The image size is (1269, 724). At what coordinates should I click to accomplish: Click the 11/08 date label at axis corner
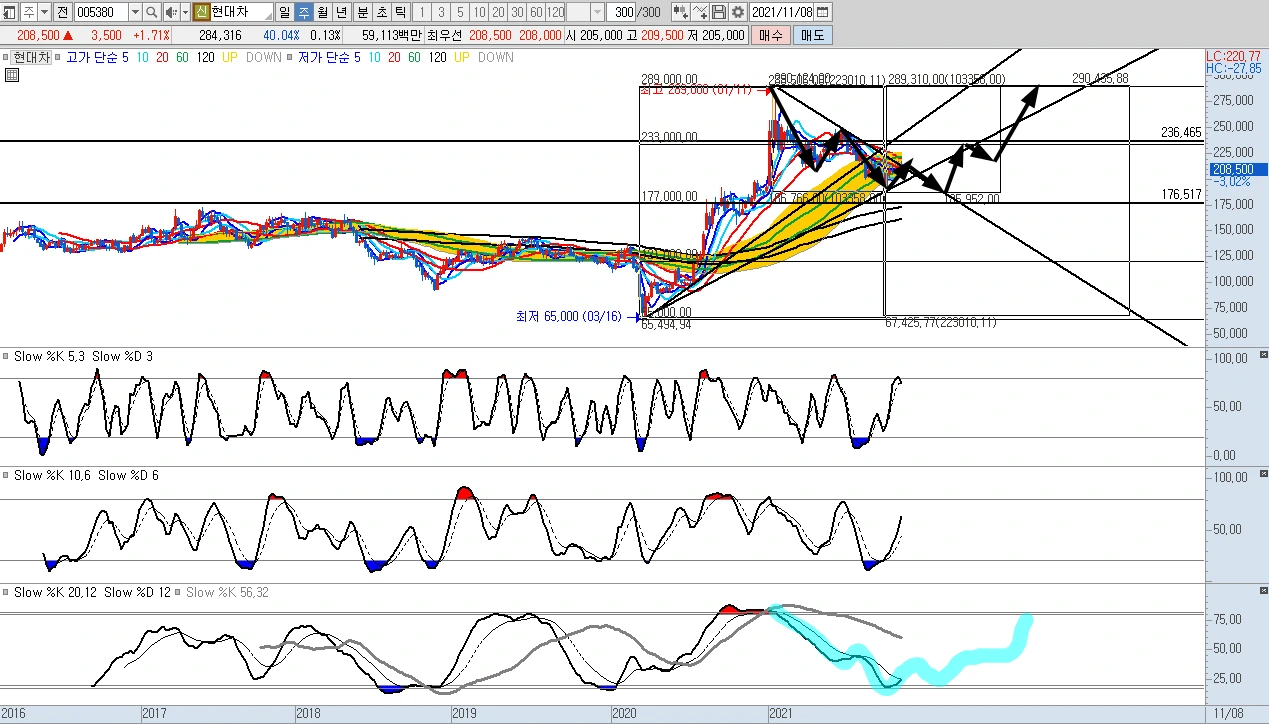click(x=1227, y=714)
